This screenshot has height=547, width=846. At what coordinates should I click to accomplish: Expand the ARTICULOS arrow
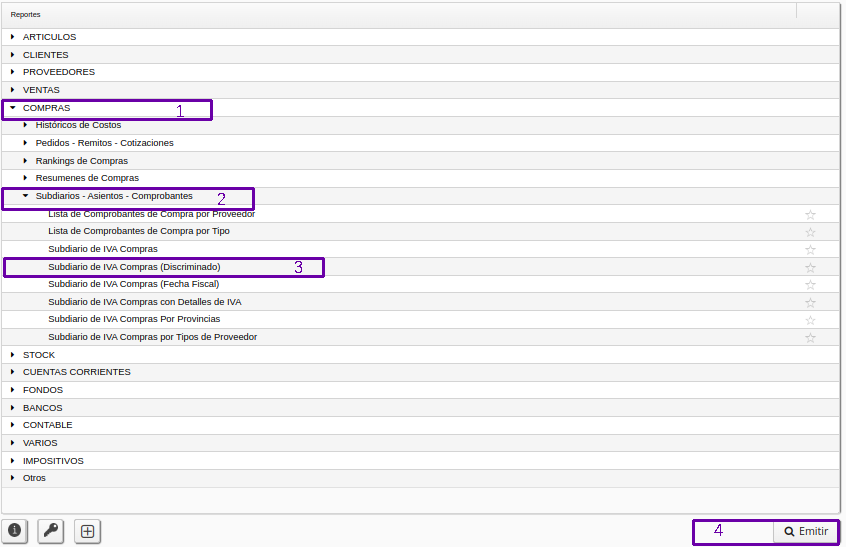12,37
